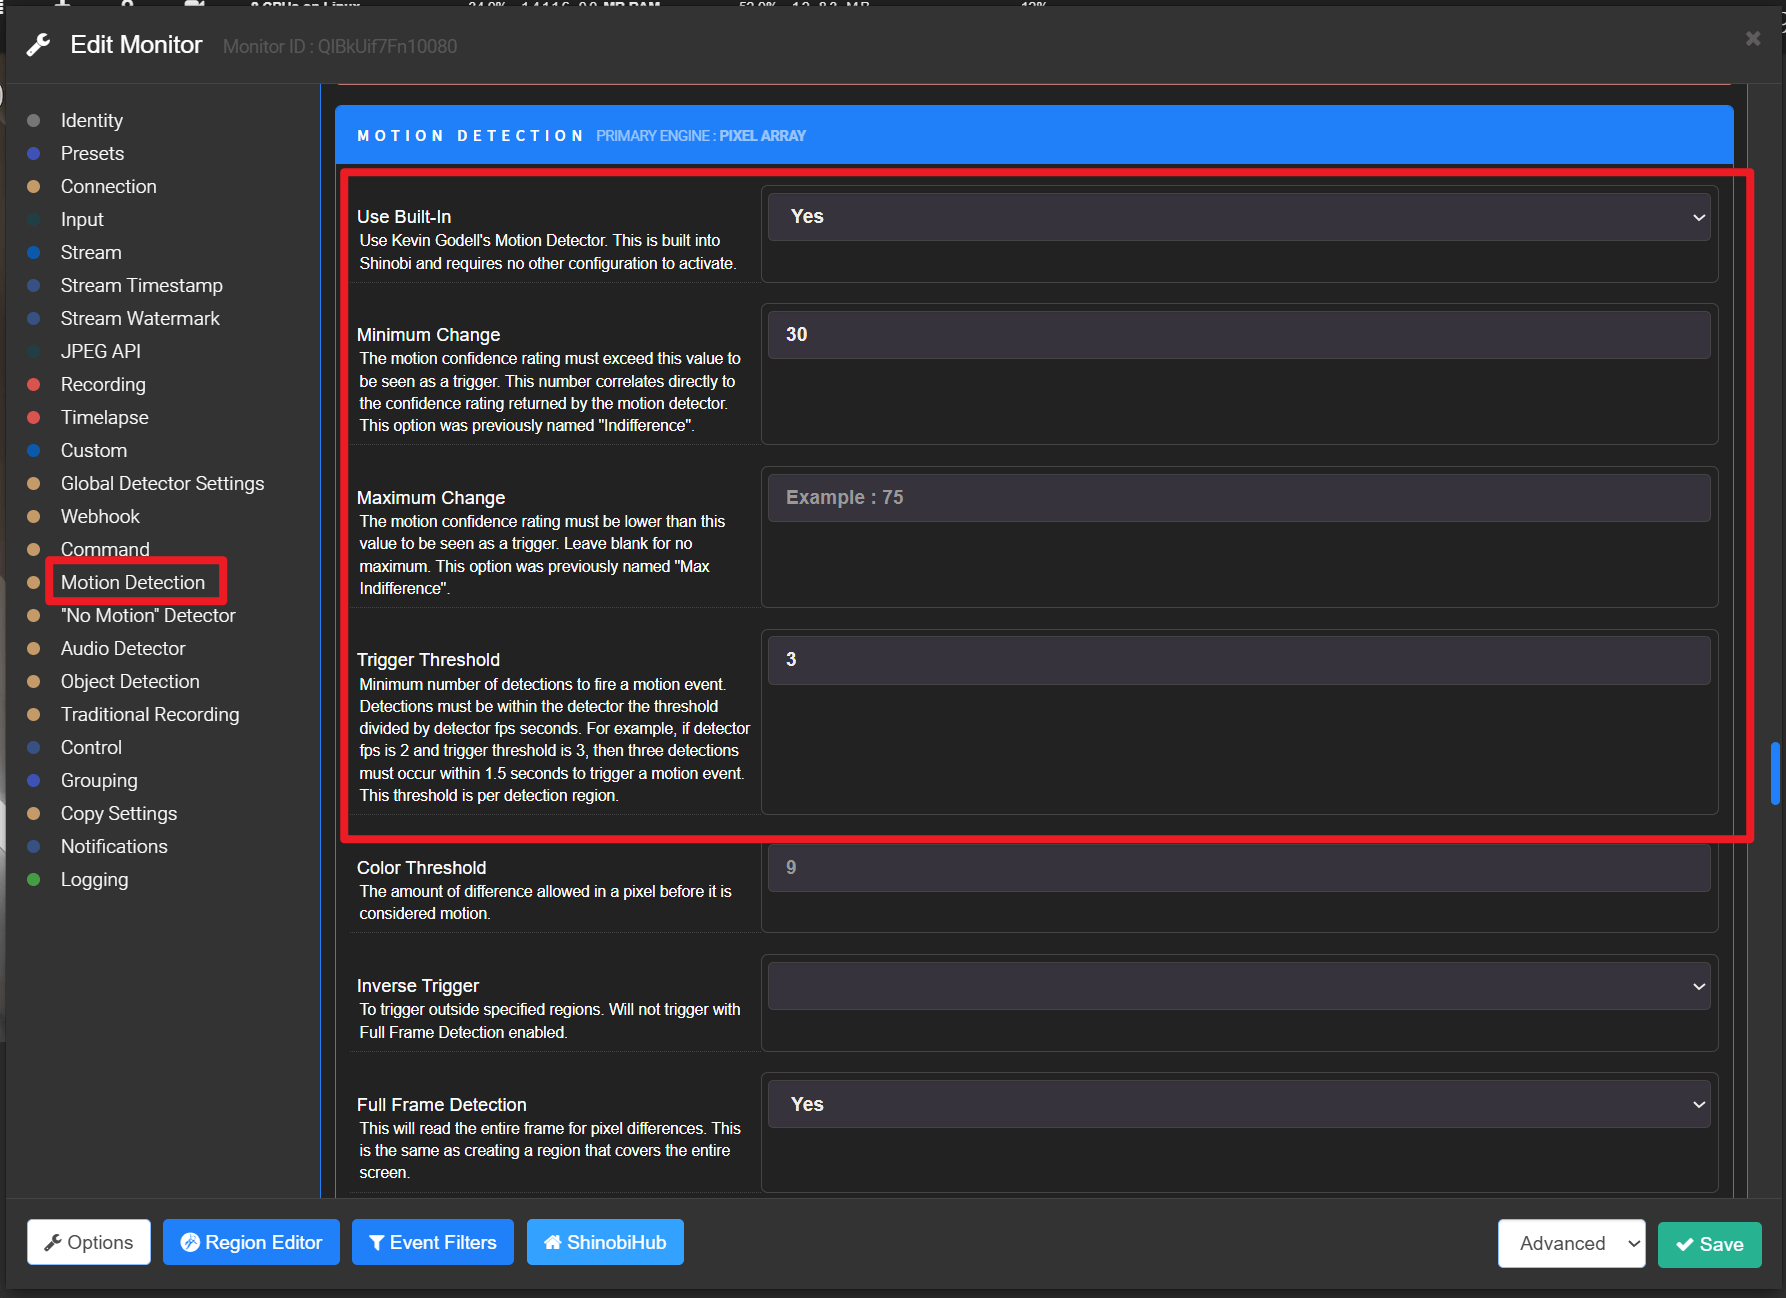Open Traditional Recording settings
The width and height of the screenshot is (1786, 1298).
tap(150, 714)
